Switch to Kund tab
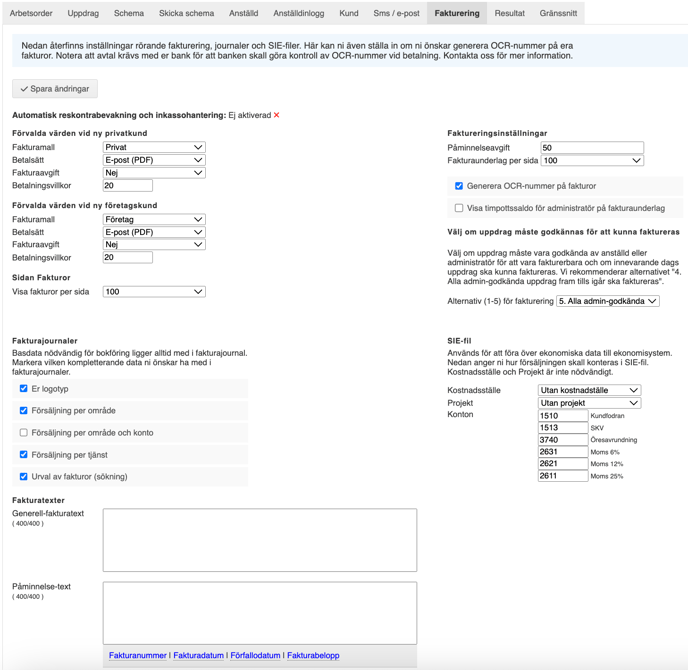Viewport: 688px width, 670px height. point(349,13)
